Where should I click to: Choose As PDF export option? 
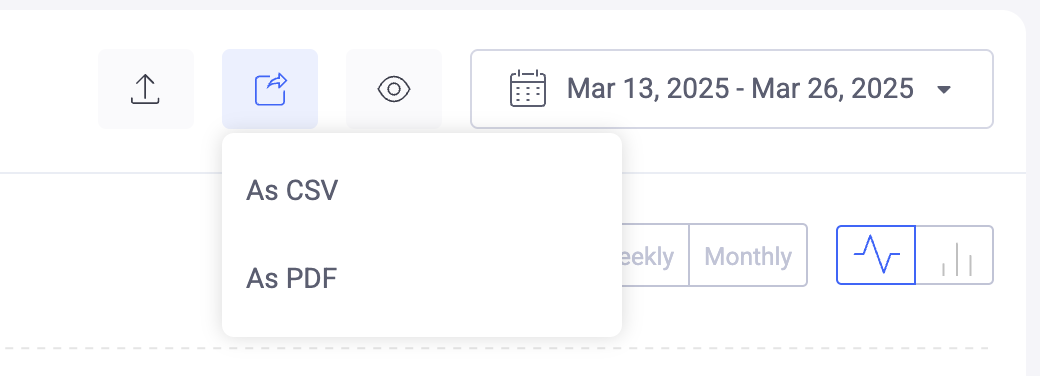click(x=422, y=279)
